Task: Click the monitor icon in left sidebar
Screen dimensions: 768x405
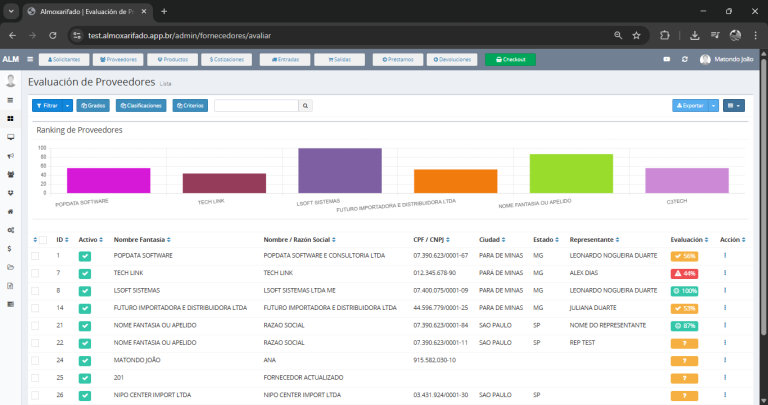Action: tap(10, 136)
